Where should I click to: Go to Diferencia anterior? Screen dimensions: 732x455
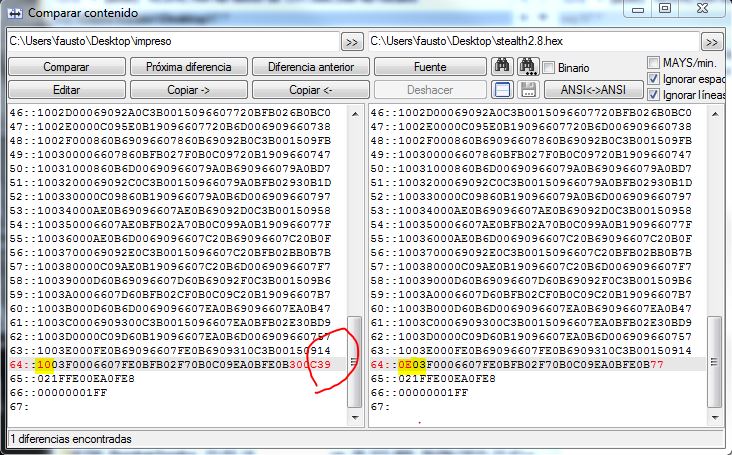310,67
